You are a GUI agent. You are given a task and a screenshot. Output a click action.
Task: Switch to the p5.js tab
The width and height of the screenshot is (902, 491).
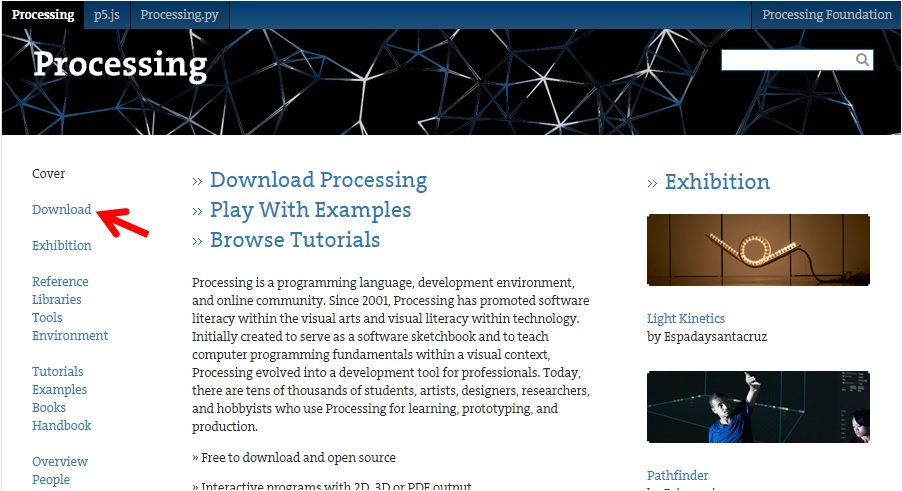click(x=107, y=14)
